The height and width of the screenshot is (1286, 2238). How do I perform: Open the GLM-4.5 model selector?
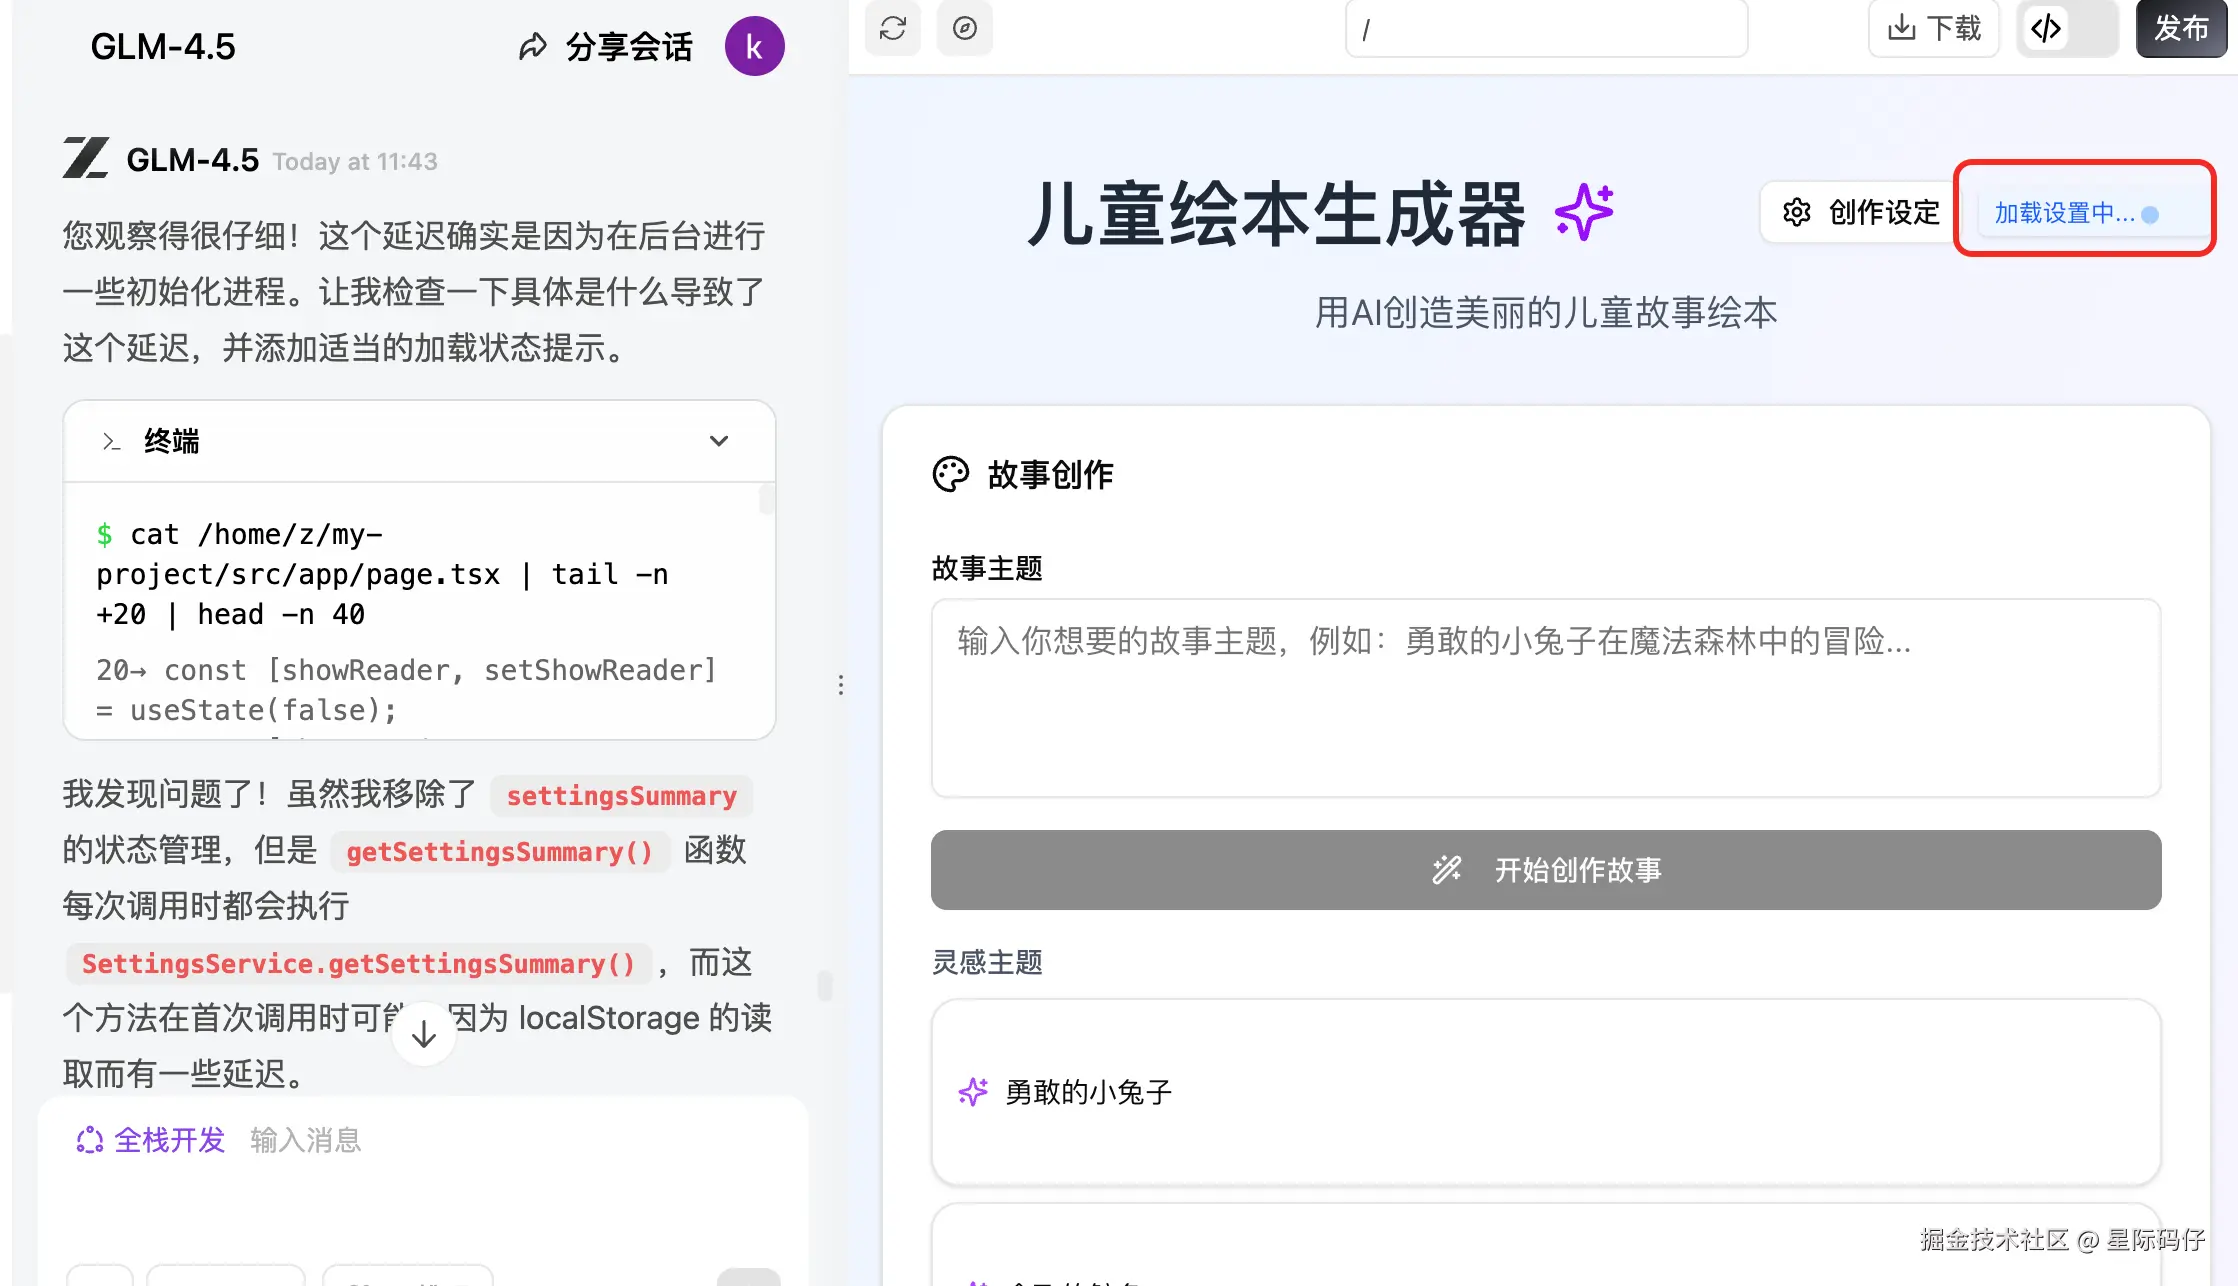click(163, 46)
